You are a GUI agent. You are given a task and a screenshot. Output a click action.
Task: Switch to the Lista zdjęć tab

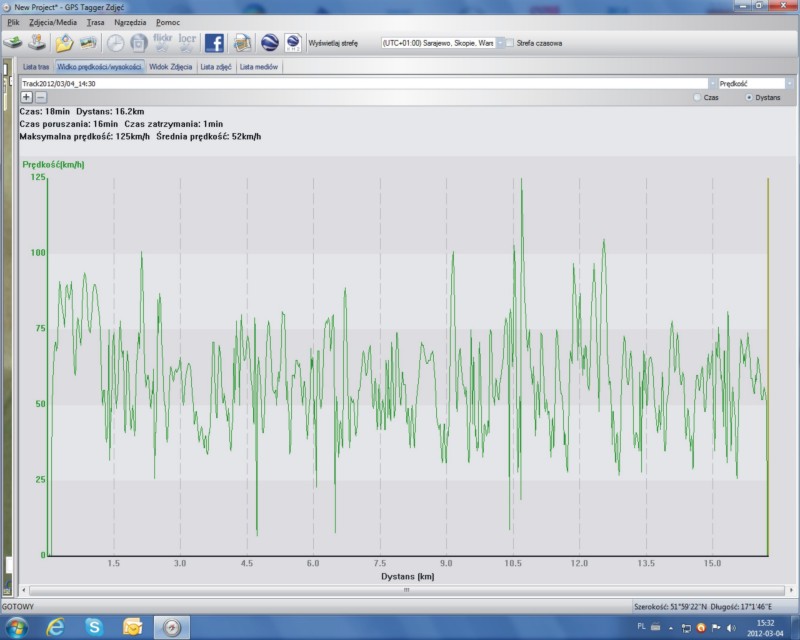[216, 67]
